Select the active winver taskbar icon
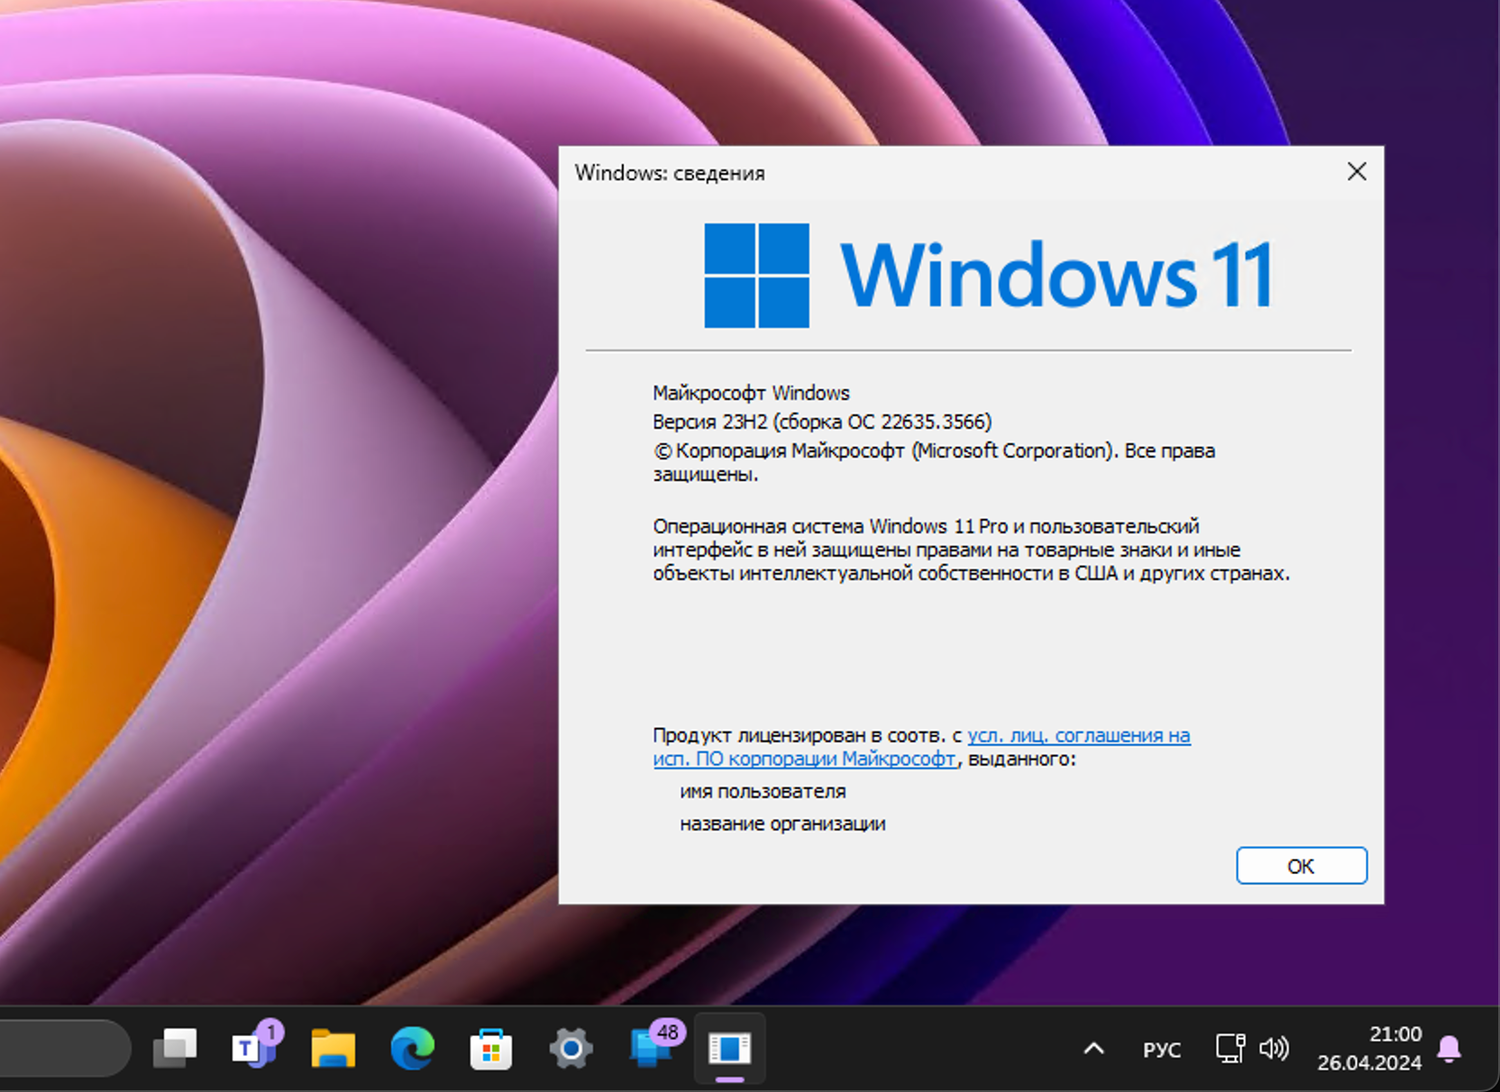Image resolution: width=1500 pixels, height=1092 pixels. tap(730, 1048)
